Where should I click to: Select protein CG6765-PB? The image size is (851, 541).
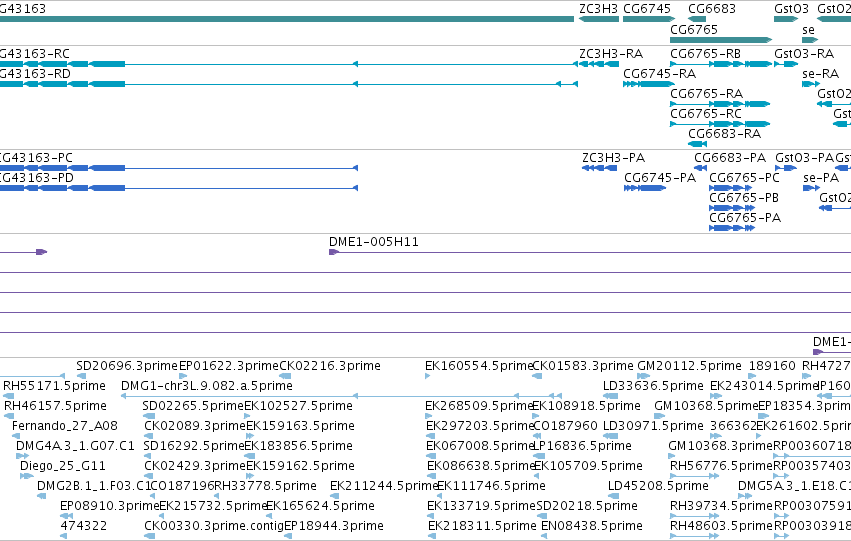(x=732, y=208)
